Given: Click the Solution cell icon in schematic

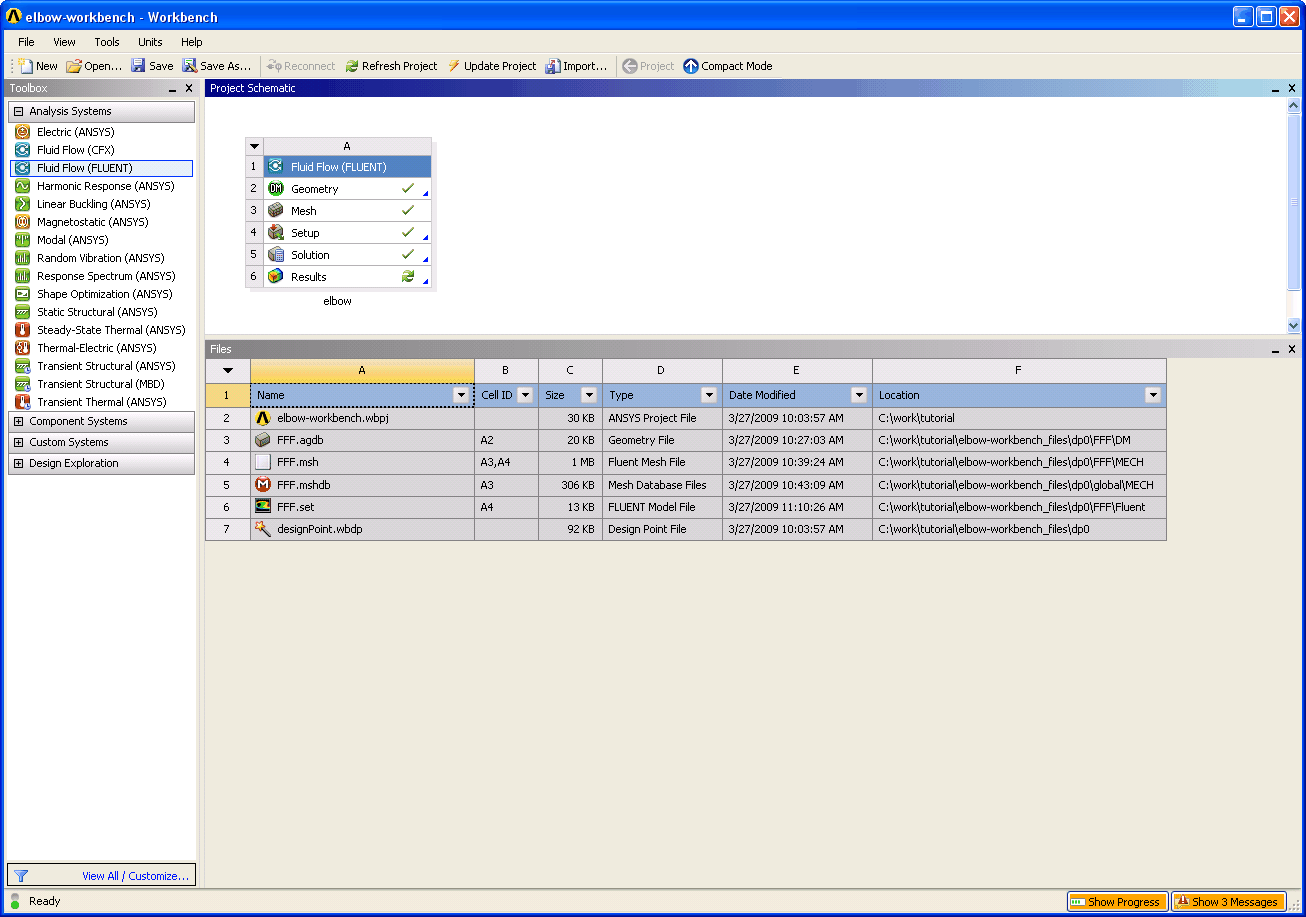Looking at the screenshot, I should point(276,255).
